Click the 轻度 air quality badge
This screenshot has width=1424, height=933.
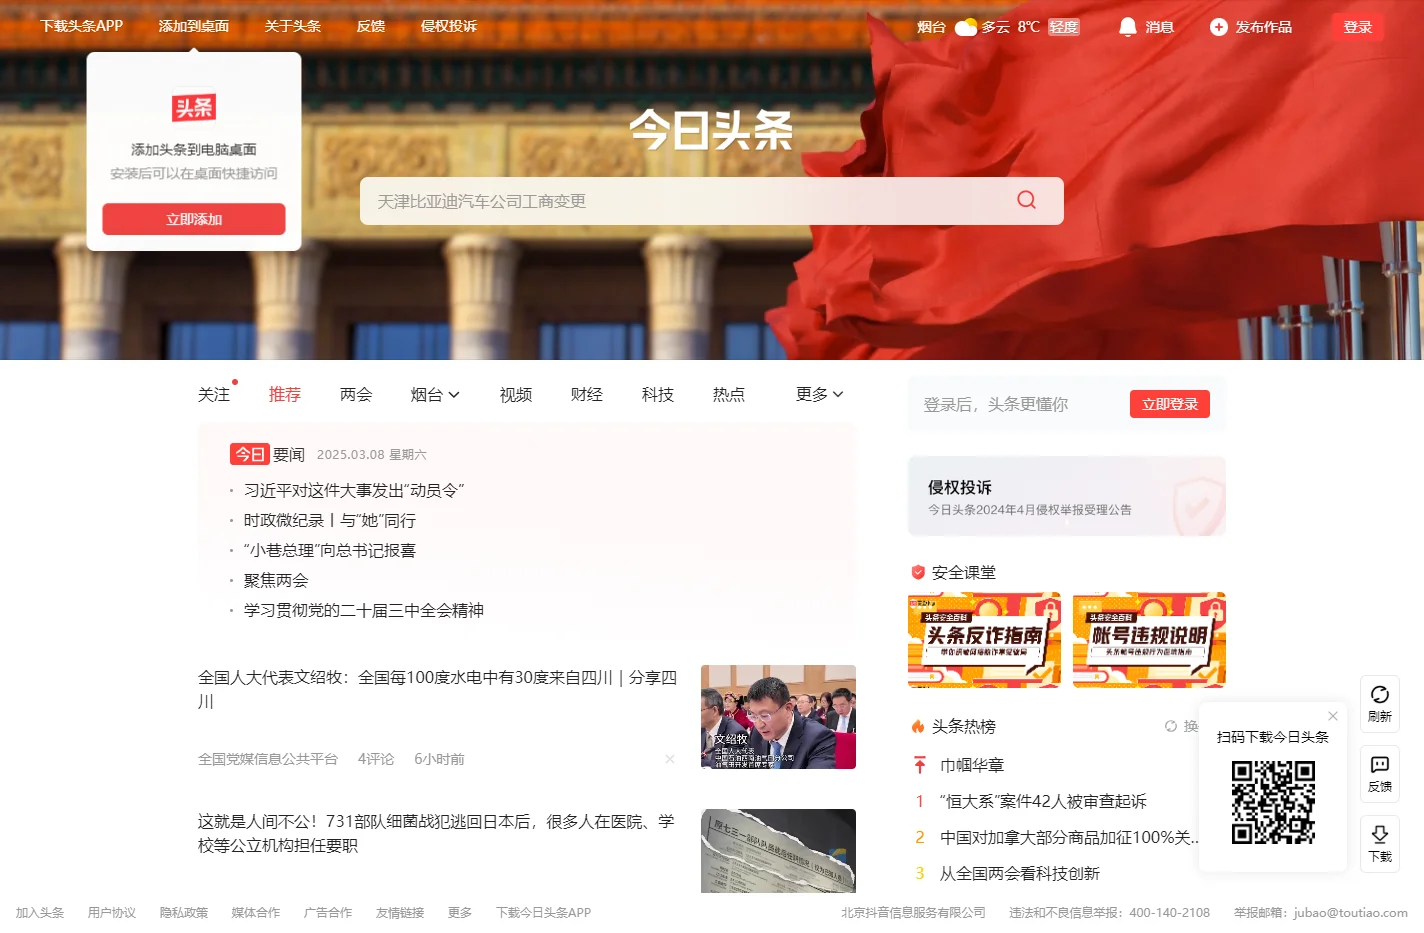(1064, 27)
